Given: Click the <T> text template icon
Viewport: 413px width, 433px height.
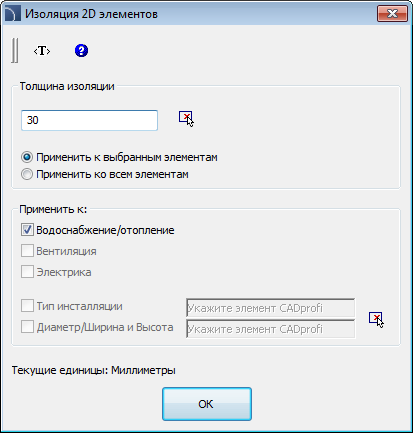Looking at the screenshot, I should click(42, 51).
